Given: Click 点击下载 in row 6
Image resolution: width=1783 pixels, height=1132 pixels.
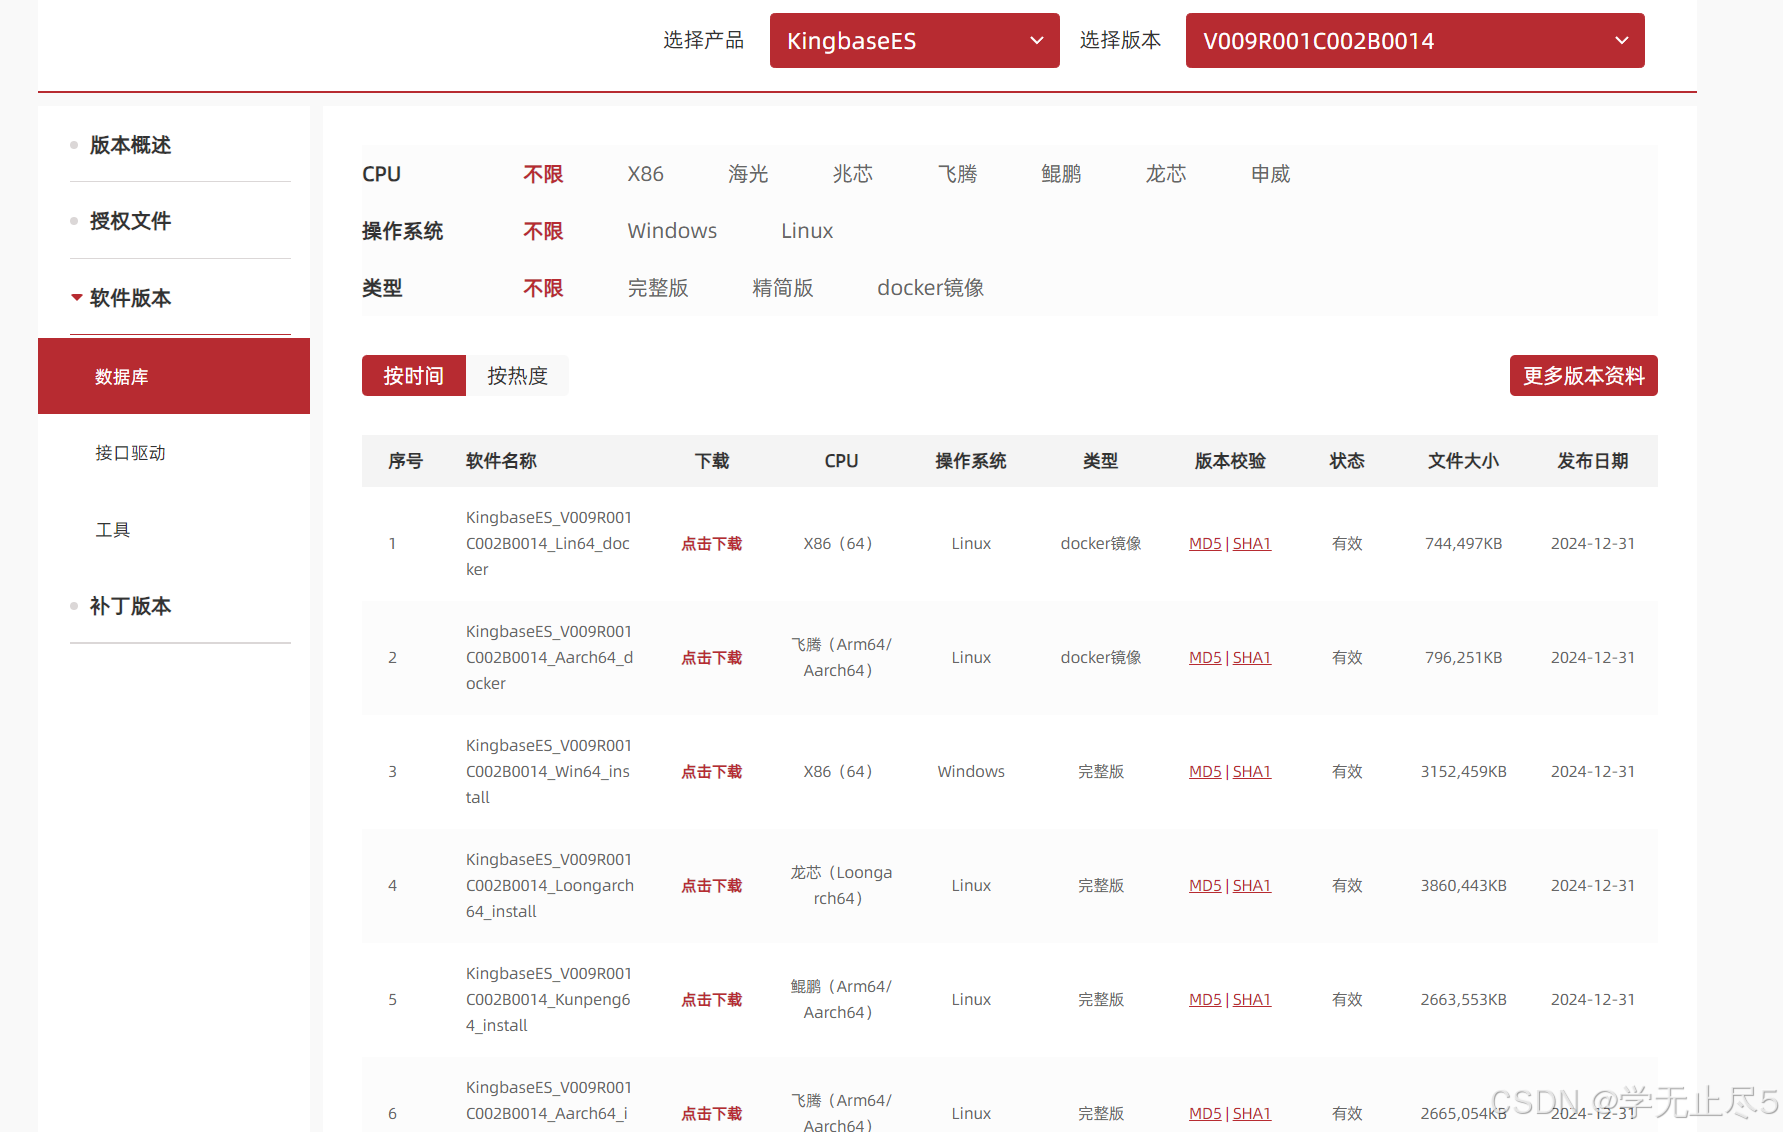Looking at the screenshot, I should coord(712,1114).
